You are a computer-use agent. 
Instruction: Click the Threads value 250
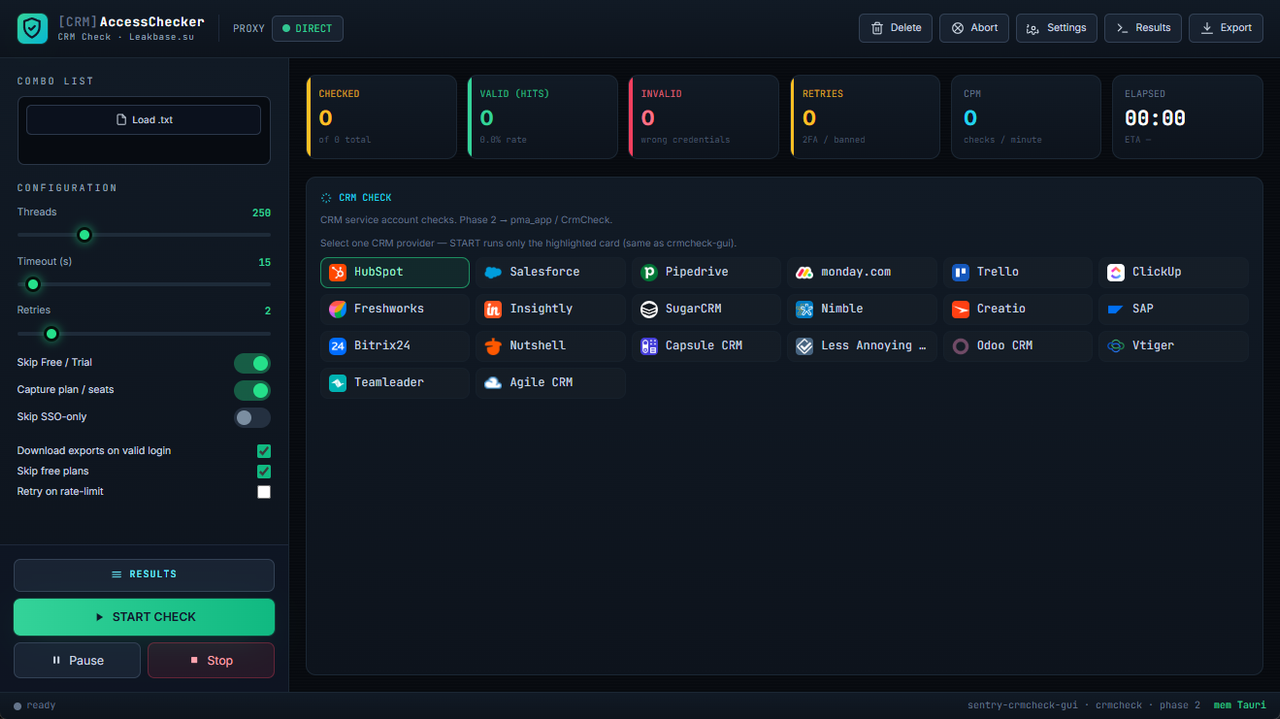[261, 213]
